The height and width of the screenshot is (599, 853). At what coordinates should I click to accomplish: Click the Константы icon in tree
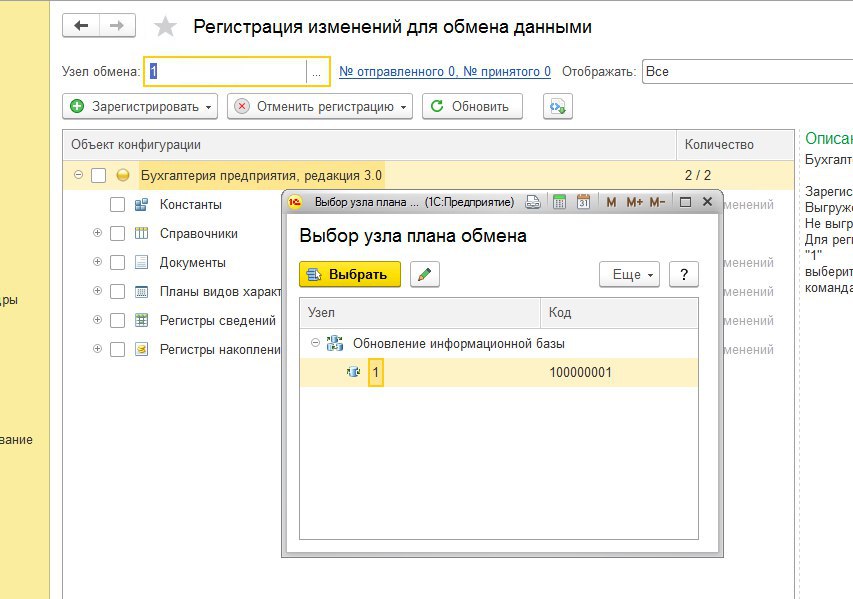point(141,205)
